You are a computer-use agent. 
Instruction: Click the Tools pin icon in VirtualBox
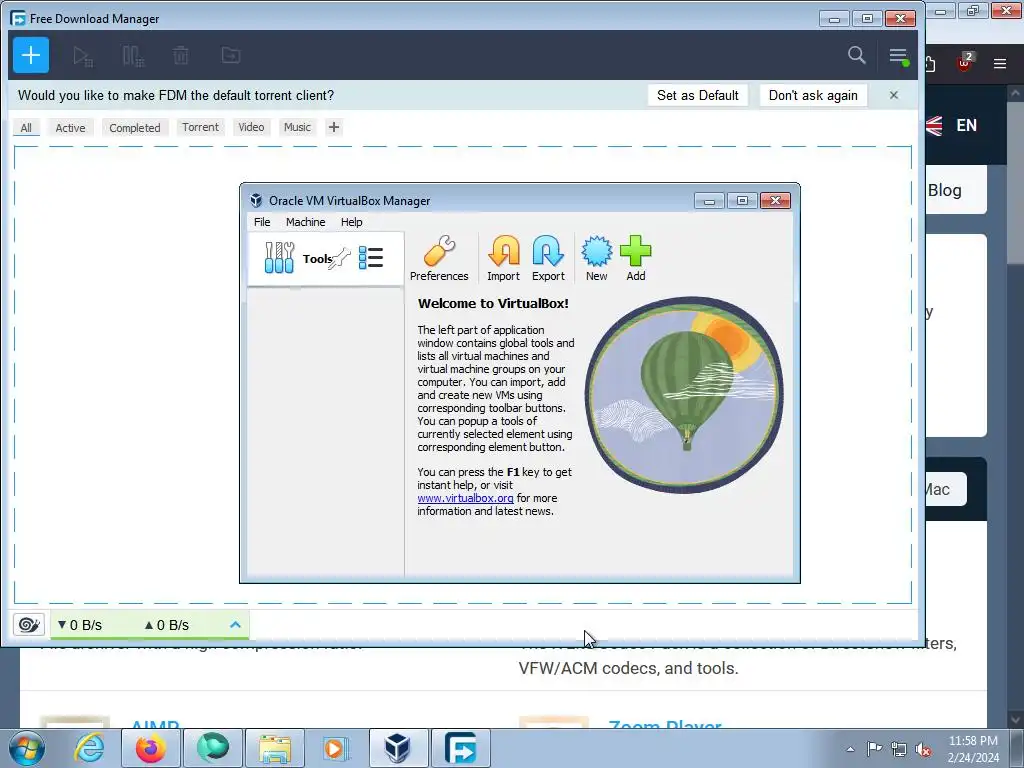pos(339,259)
